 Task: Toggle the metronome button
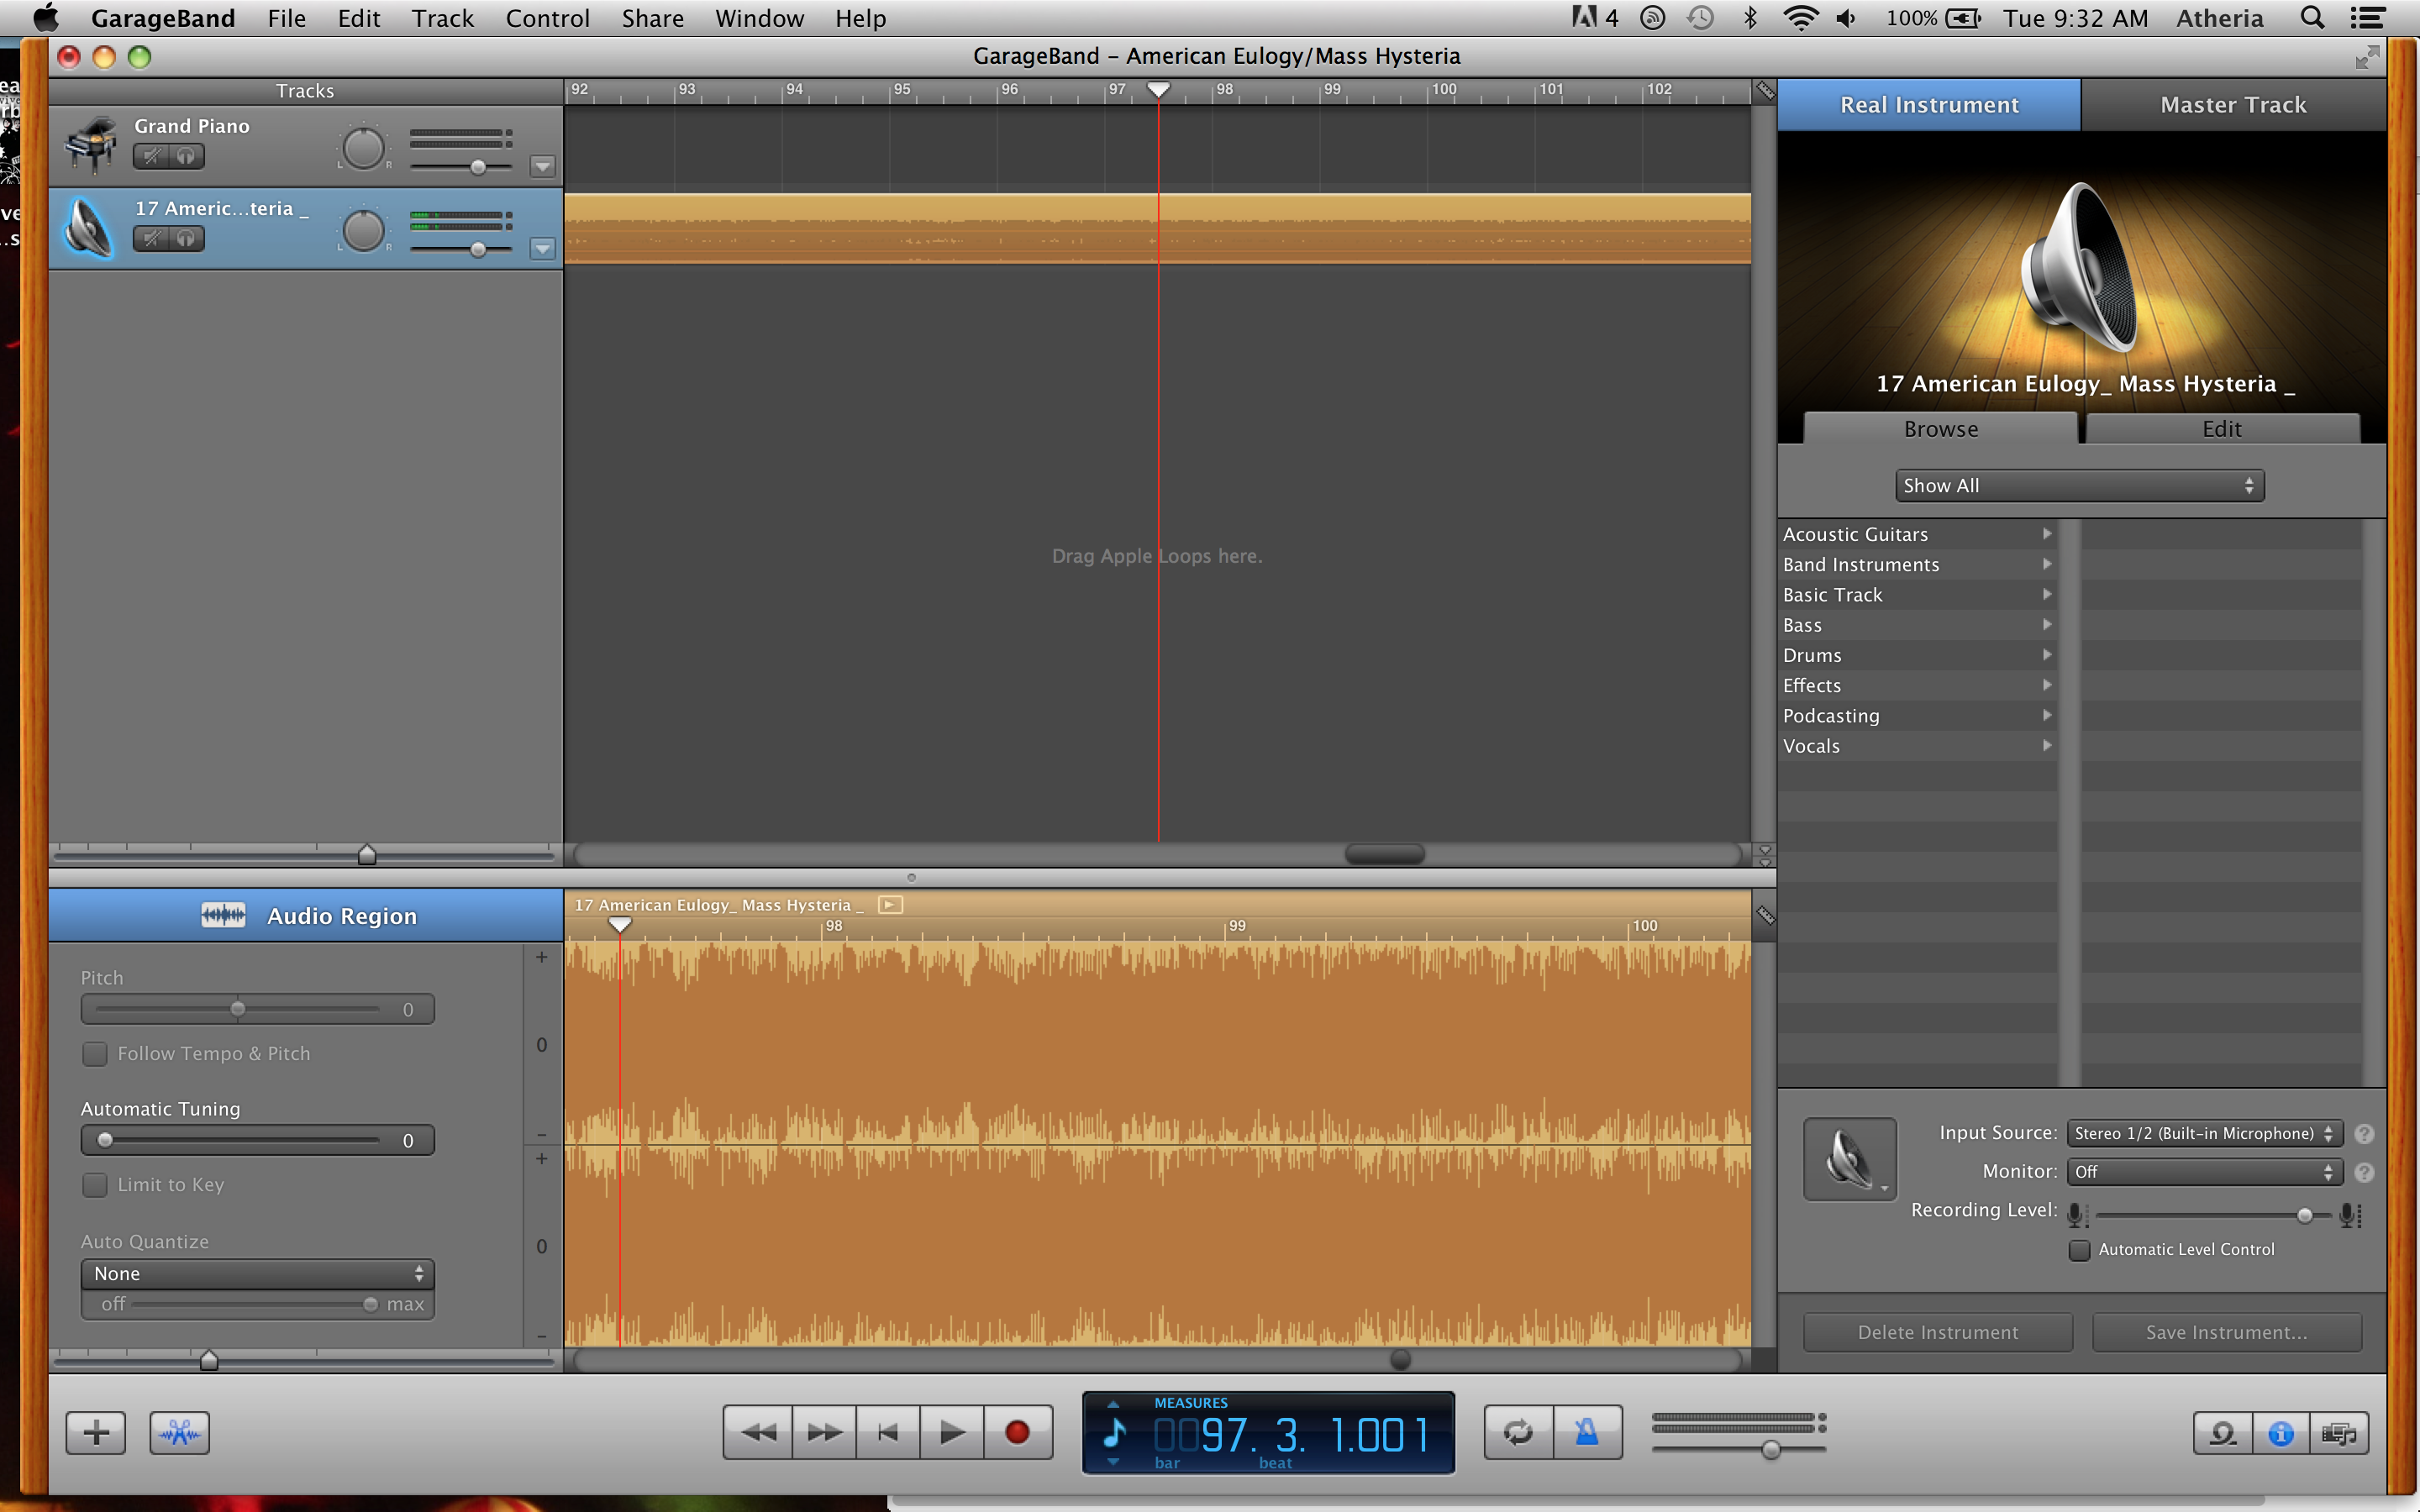point(1587,1433)
